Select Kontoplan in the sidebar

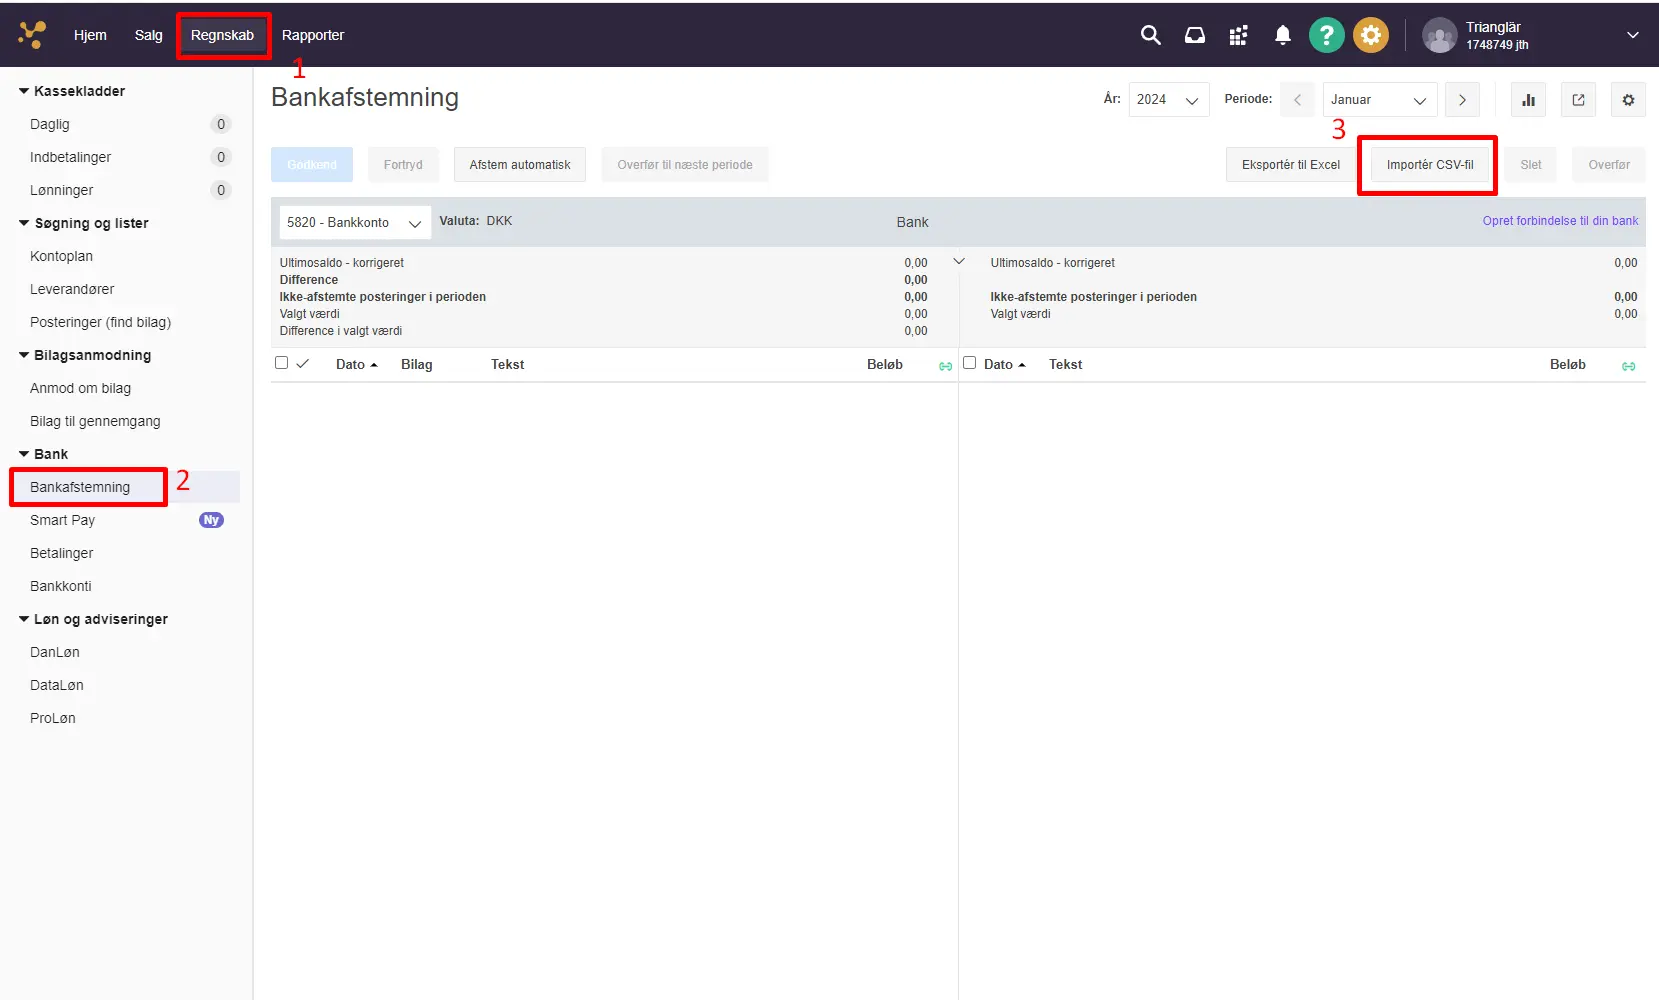pos(61,256)
